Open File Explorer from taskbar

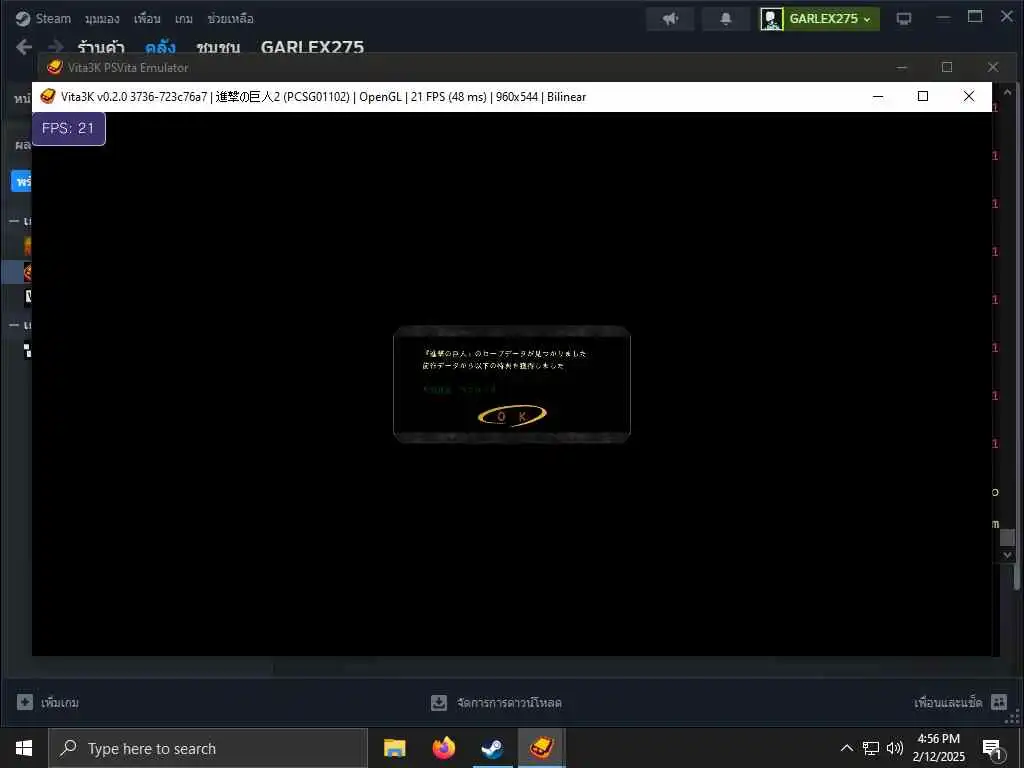(394, 748)
